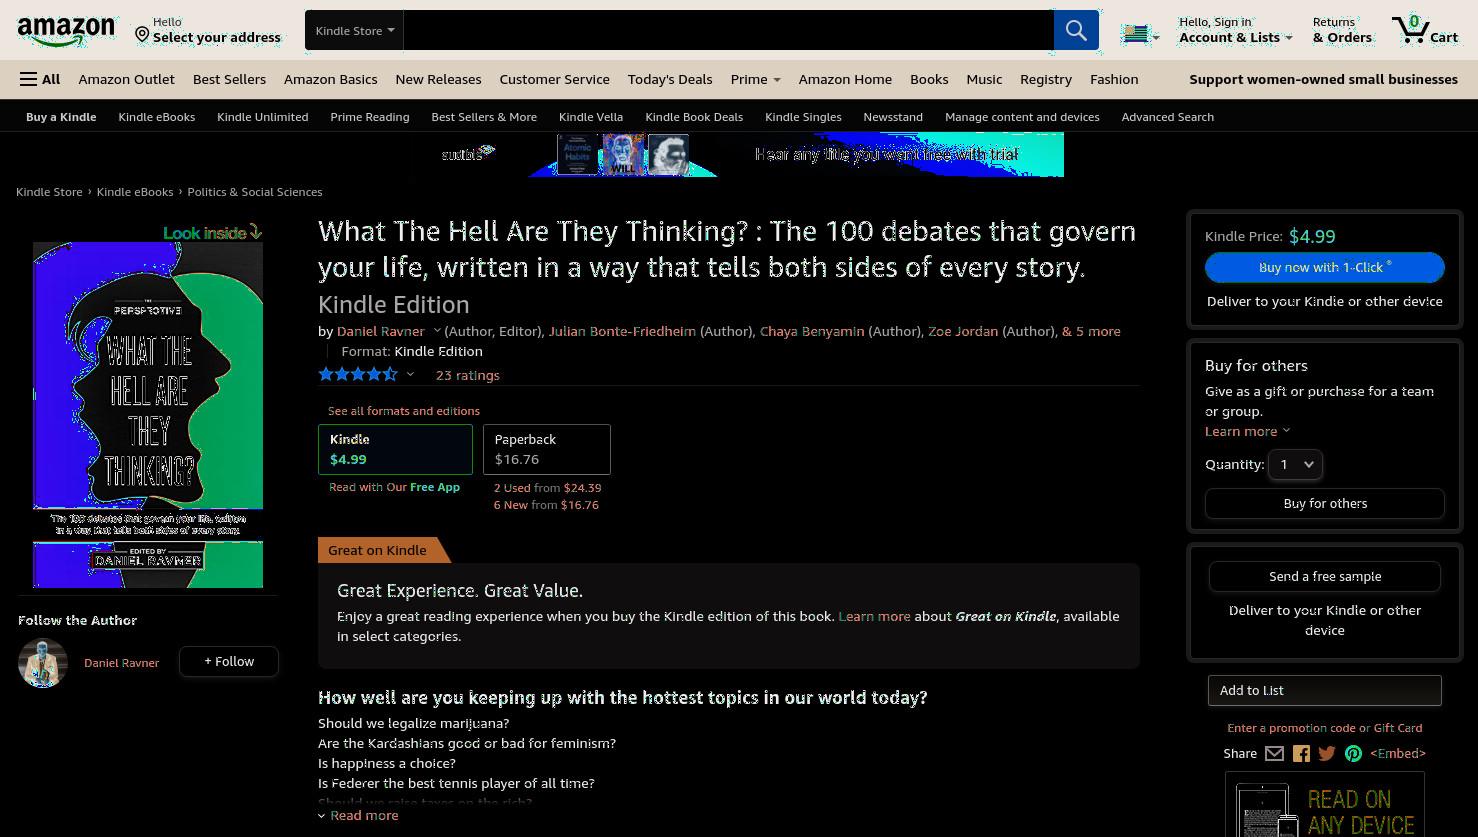1478x837 pixels.
Task: Open the shopping cart
Action: click(1424, 30)
